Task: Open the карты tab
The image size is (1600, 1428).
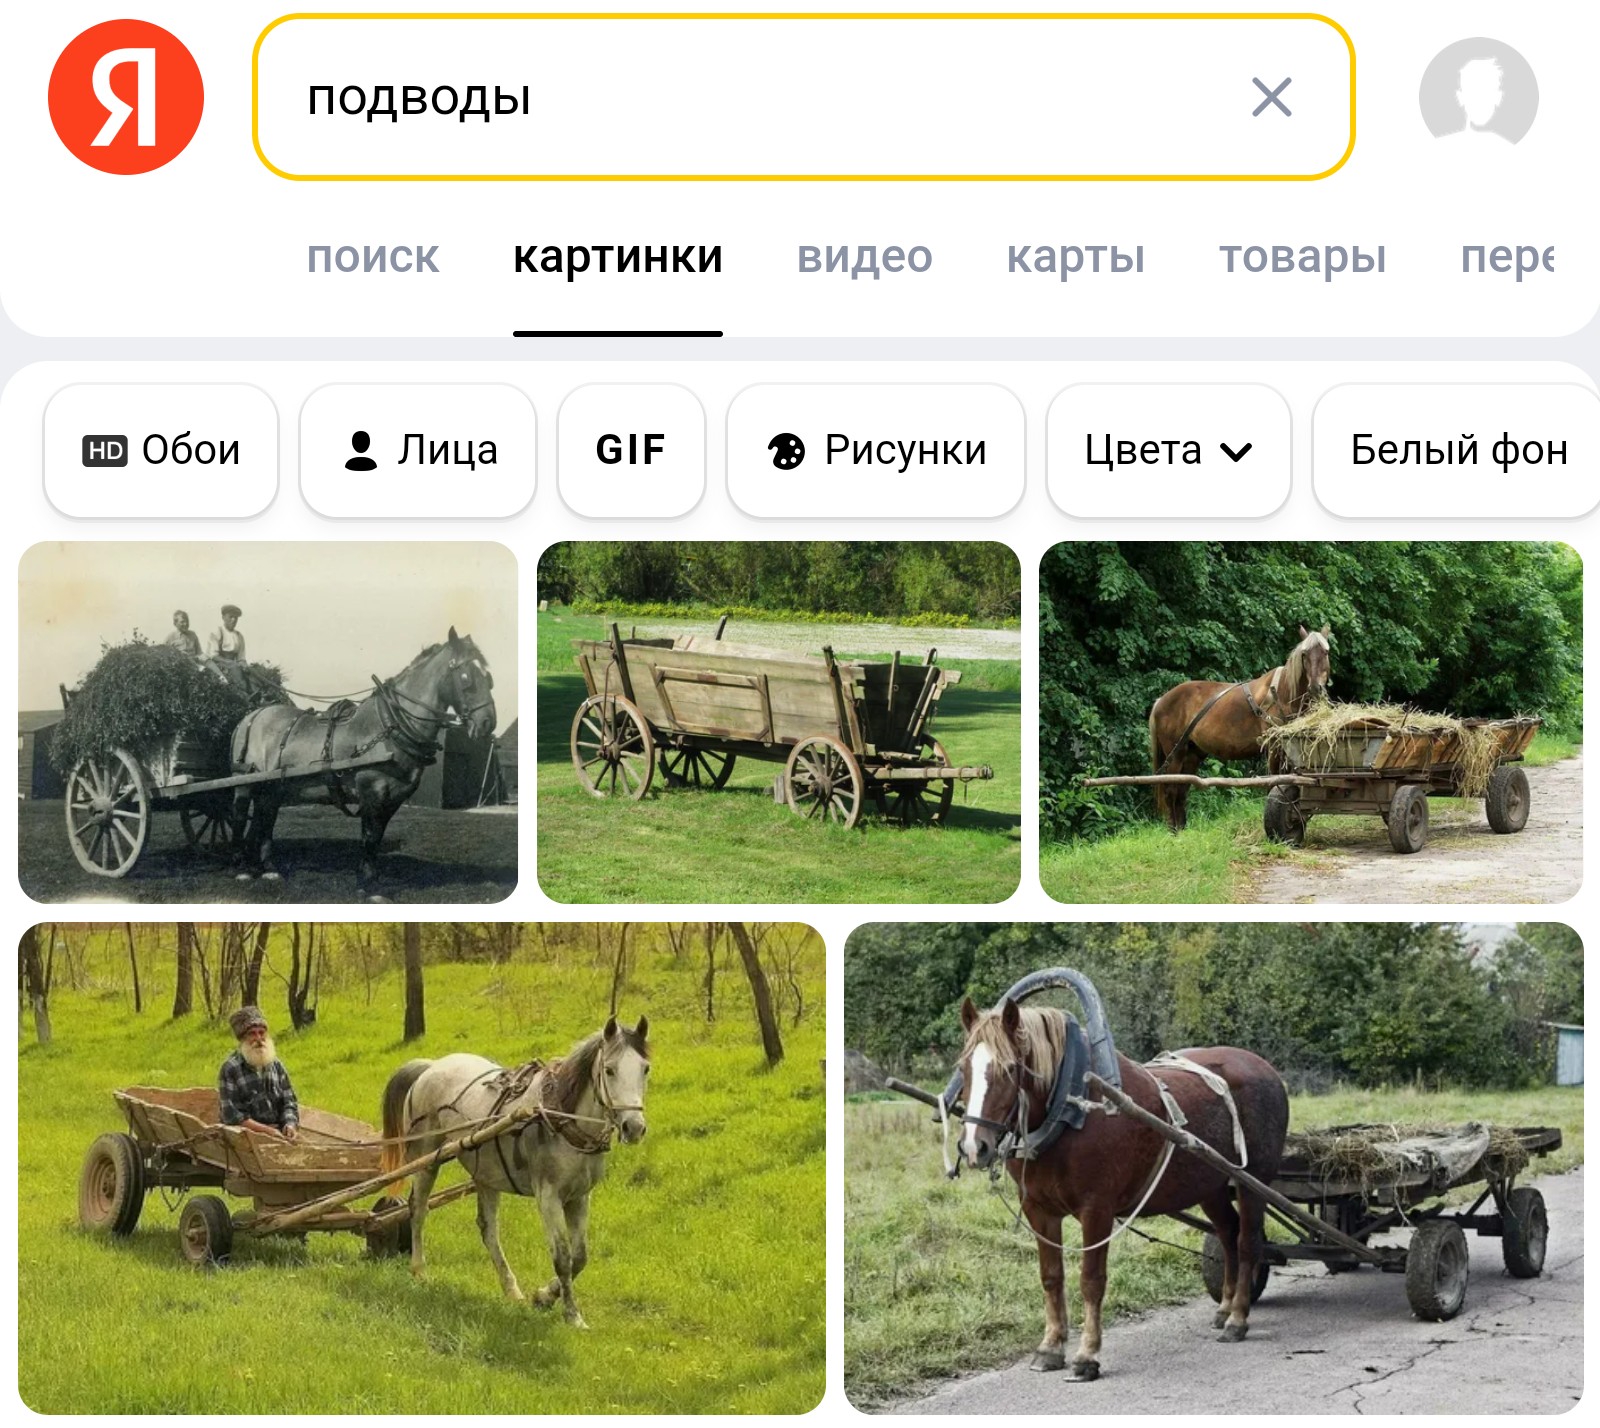Action: (x=1076, y=257)
